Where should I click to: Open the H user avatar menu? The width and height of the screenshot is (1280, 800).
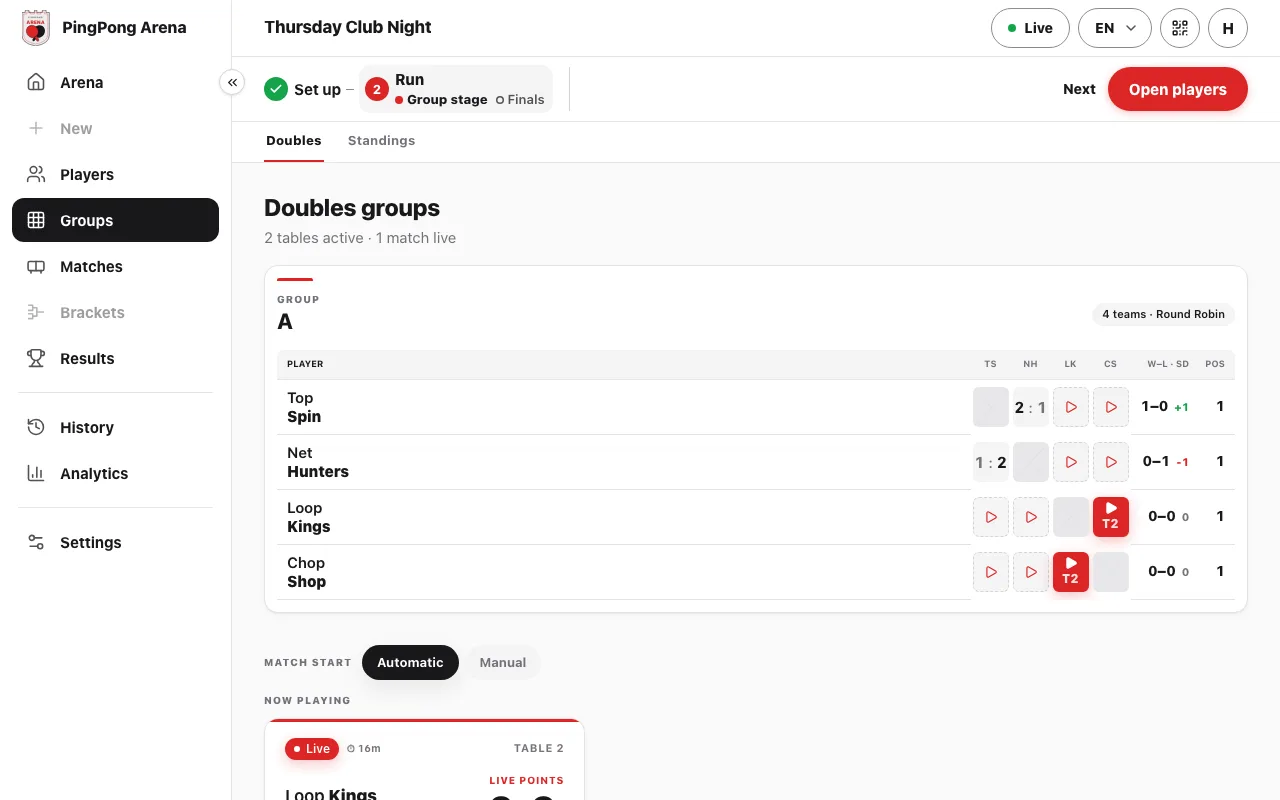click(1228, 28)
